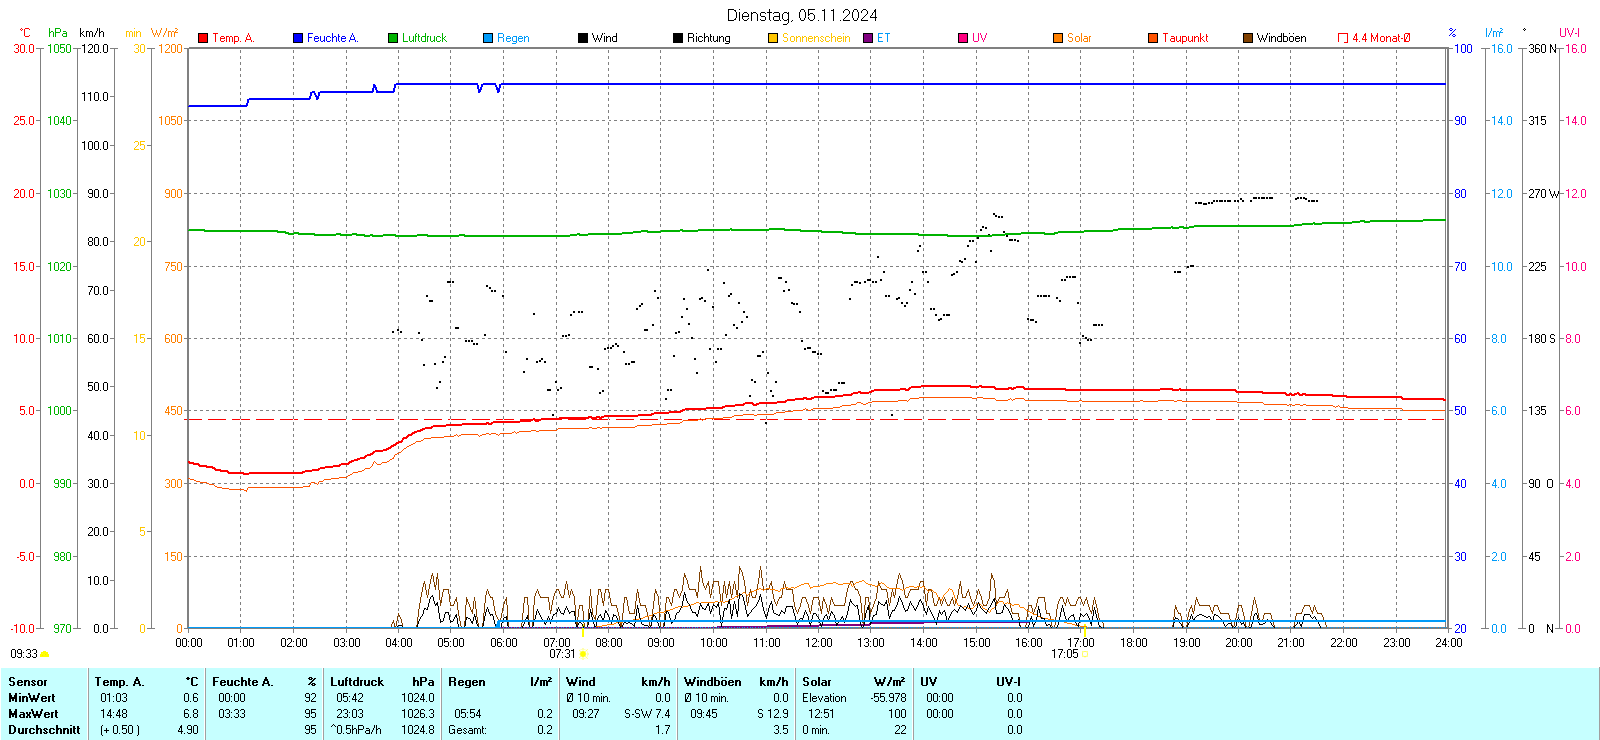Select the Luftdruck column header in the table
Screen dimensions: 1600x740
point(357,682)
